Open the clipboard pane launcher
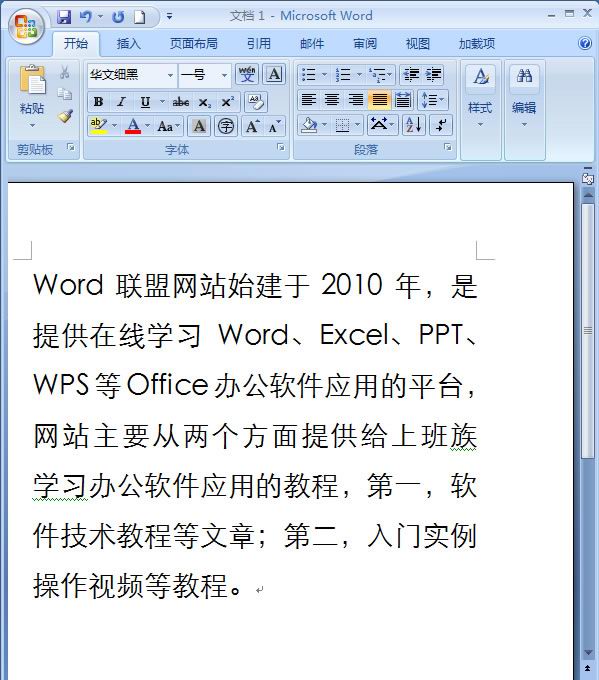This screenshot has width=599, height=680. (71, 147)
